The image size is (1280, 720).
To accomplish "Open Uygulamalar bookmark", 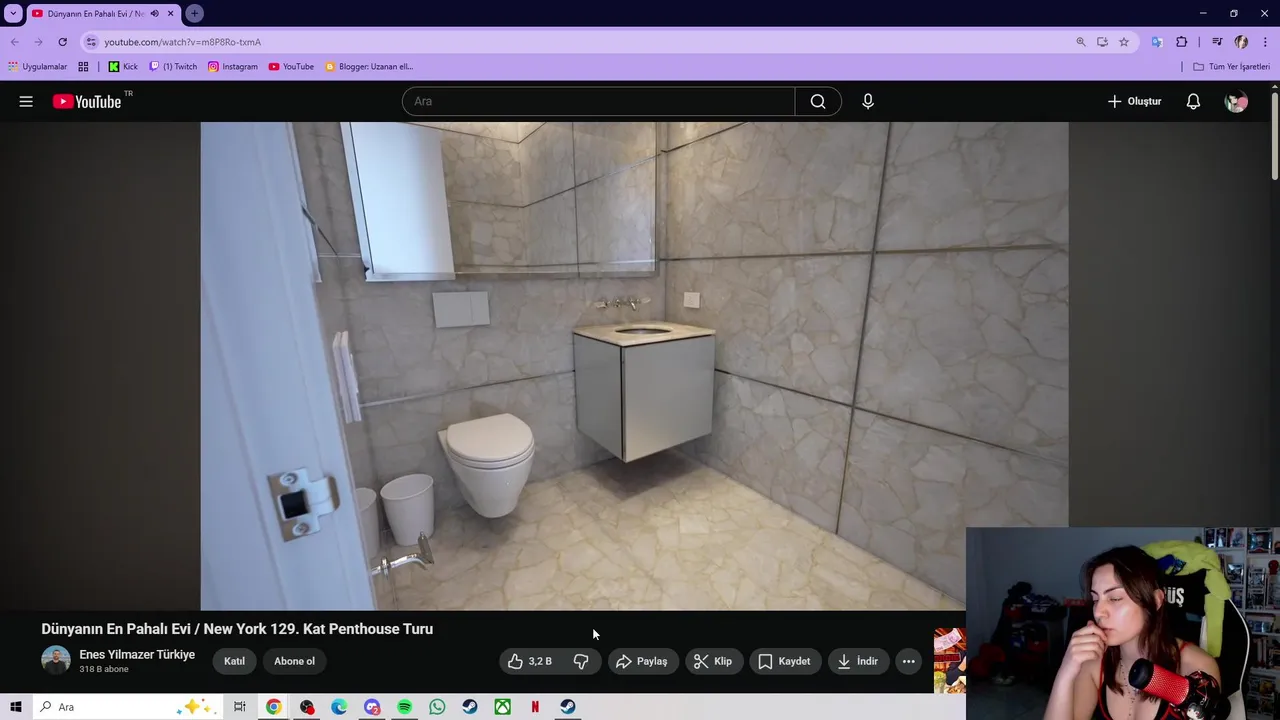I will pos(37,67).
